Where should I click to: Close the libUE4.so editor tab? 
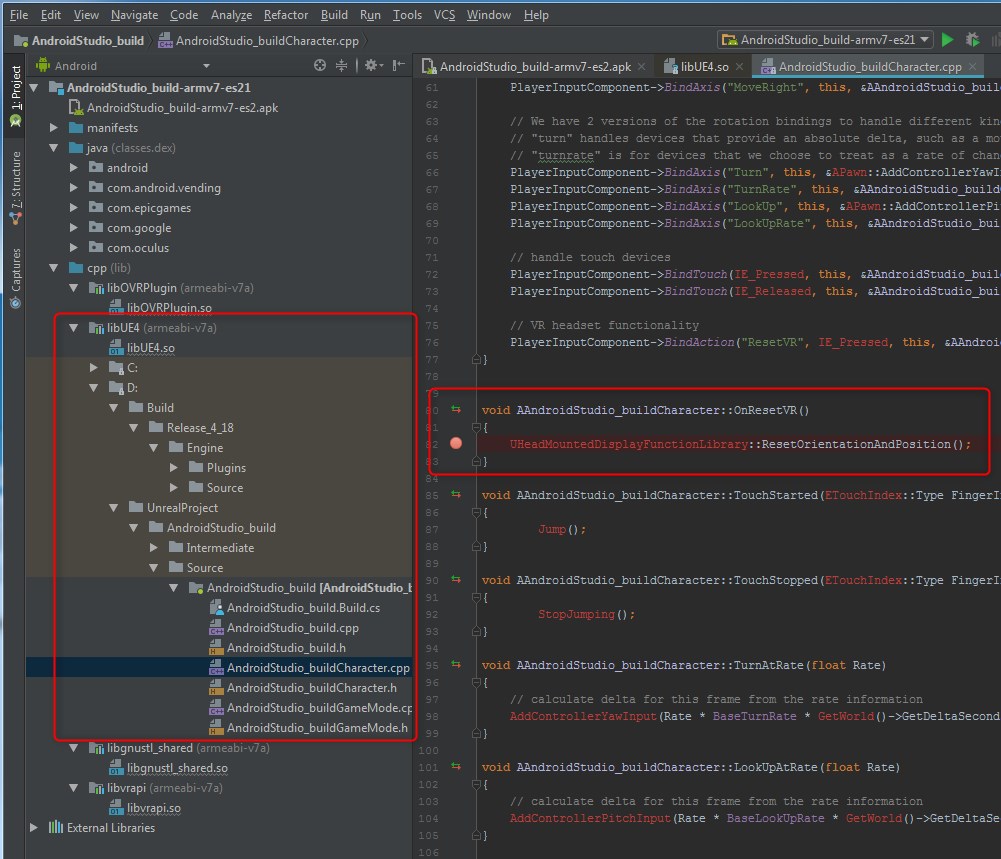pyautogui.click(x=739, y=66)
